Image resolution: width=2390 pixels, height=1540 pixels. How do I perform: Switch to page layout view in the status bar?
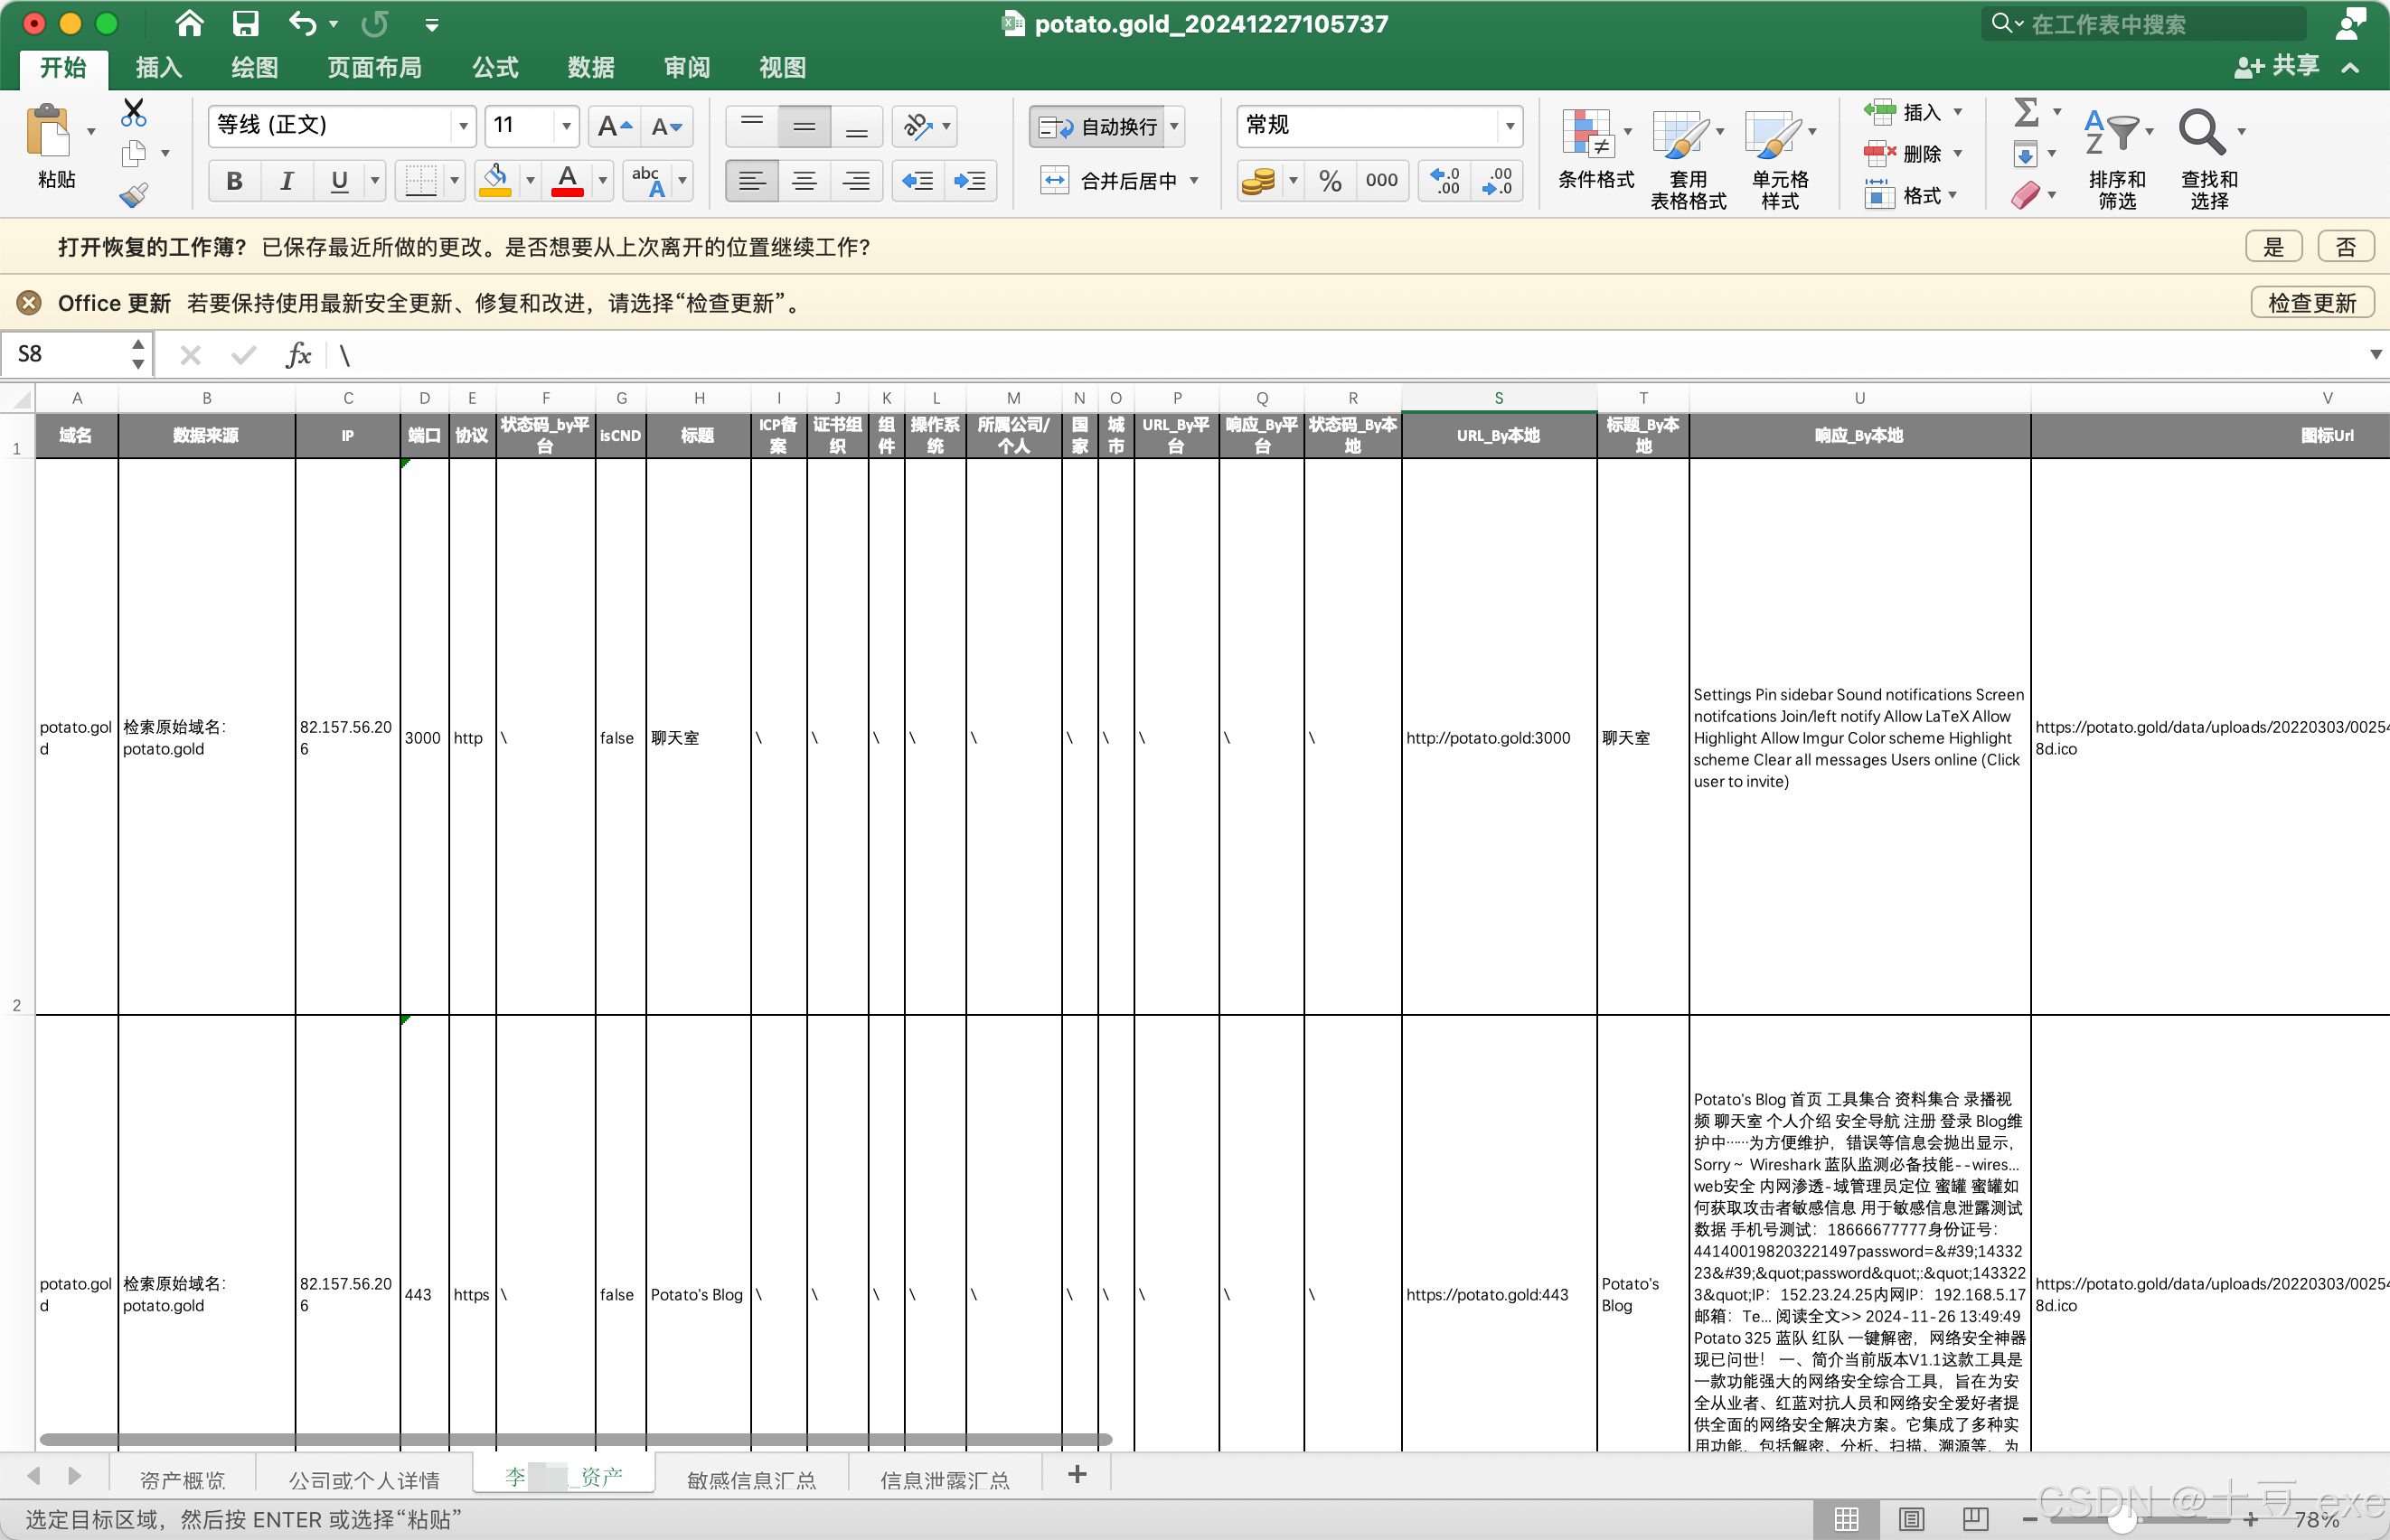tap(1911, 1519)
